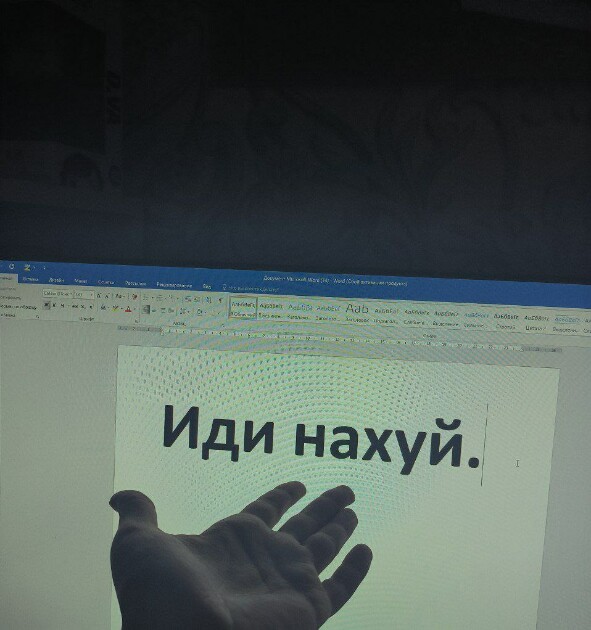591x630 pixels.
Task: Click the undo arrow in quick access toolbar
Action: click(x=11, y=266)
